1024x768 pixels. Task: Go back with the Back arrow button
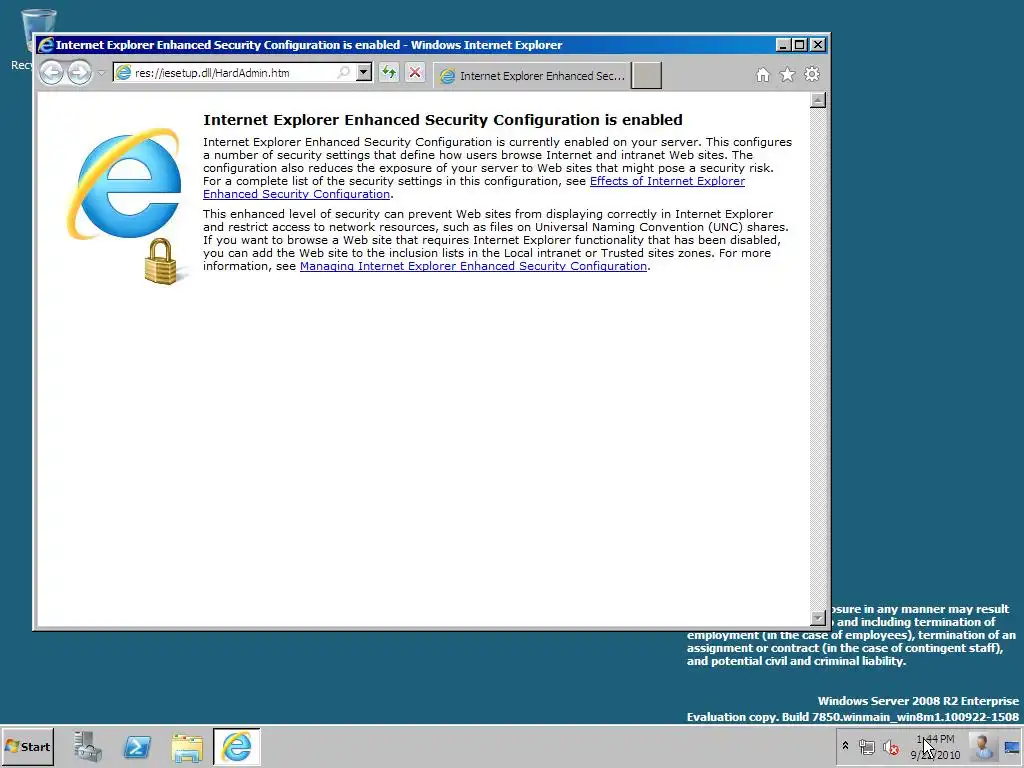pos(52,72)
